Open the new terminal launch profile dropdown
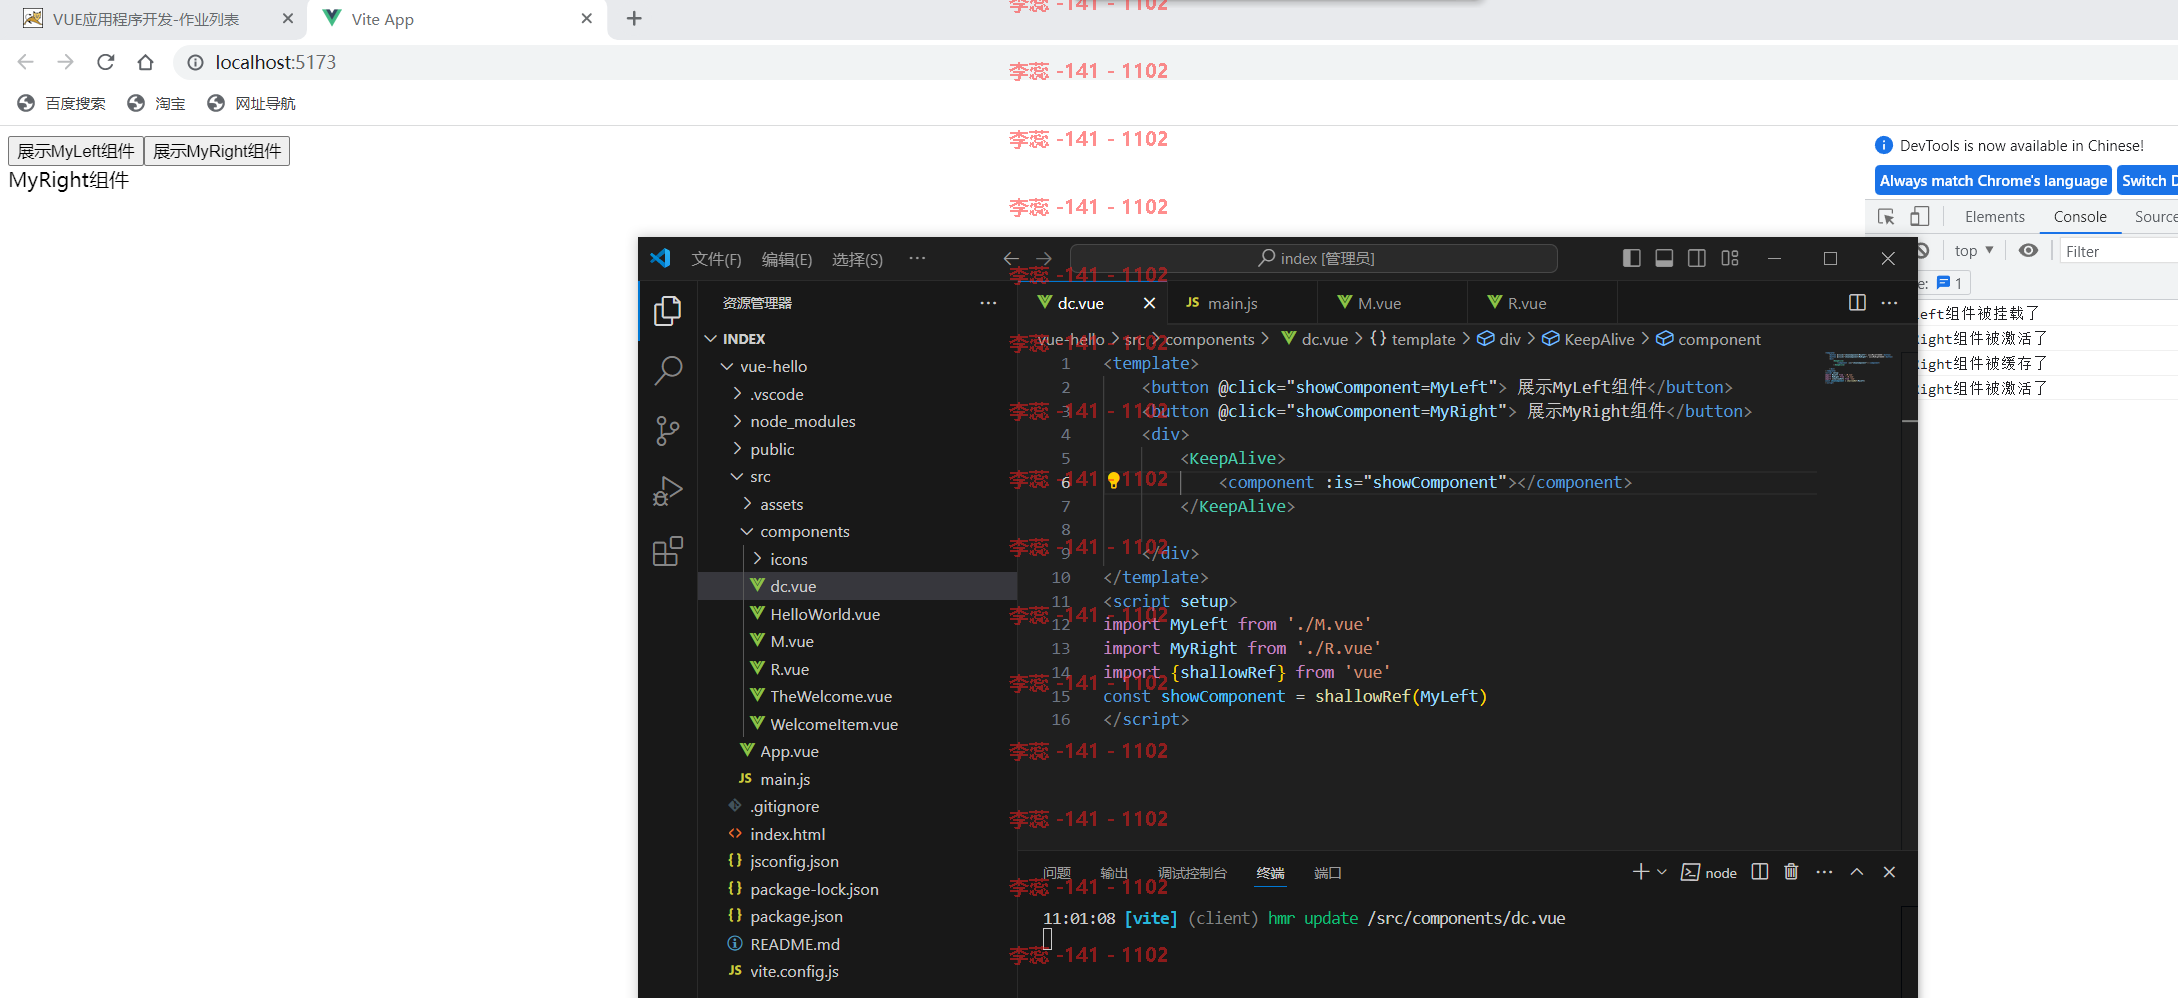The image size is (2178, 998). pos(1662,872)
